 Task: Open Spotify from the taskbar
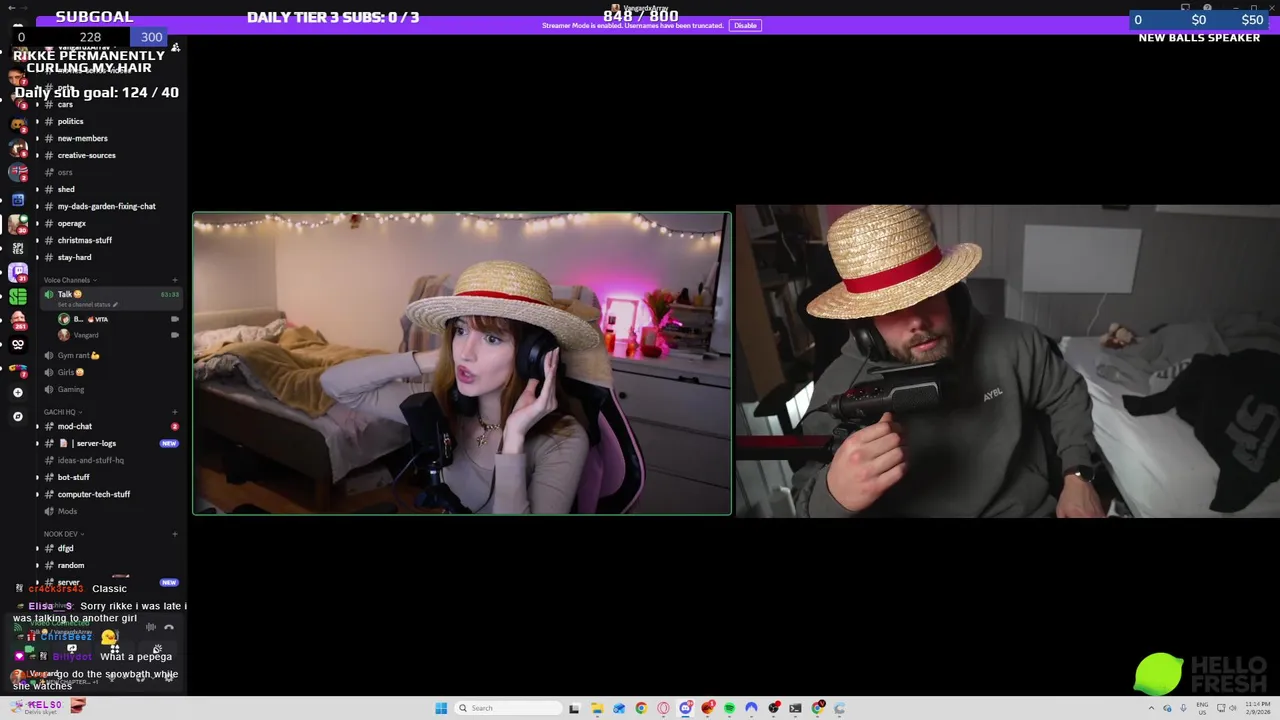coord(729,708)
